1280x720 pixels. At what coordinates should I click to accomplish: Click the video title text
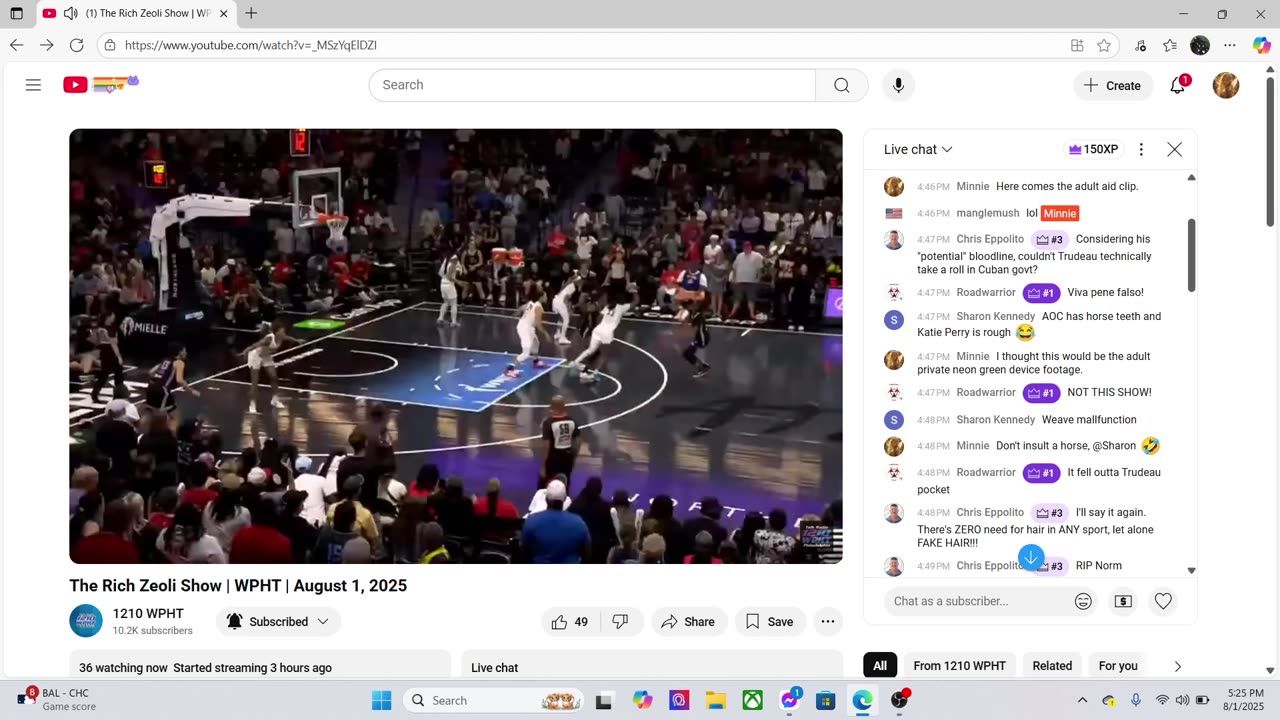point(238,586)
